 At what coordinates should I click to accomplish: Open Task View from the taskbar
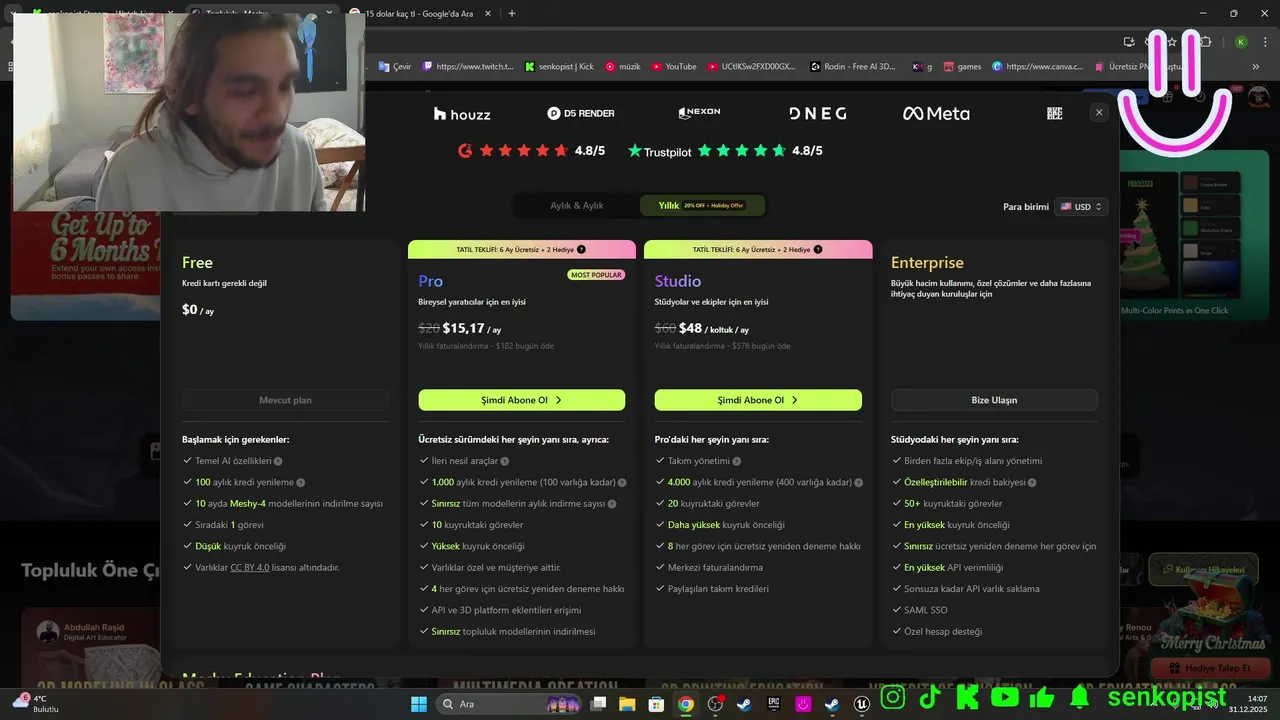(x=598, y=704)
